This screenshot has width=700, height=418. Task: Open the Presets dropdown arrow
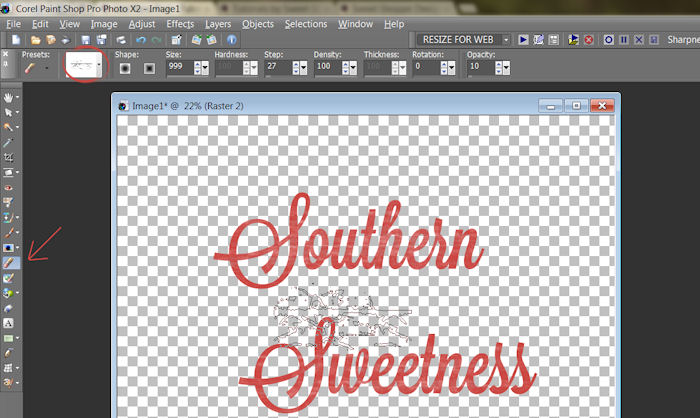pyautogui.click(x=46, y=69)
